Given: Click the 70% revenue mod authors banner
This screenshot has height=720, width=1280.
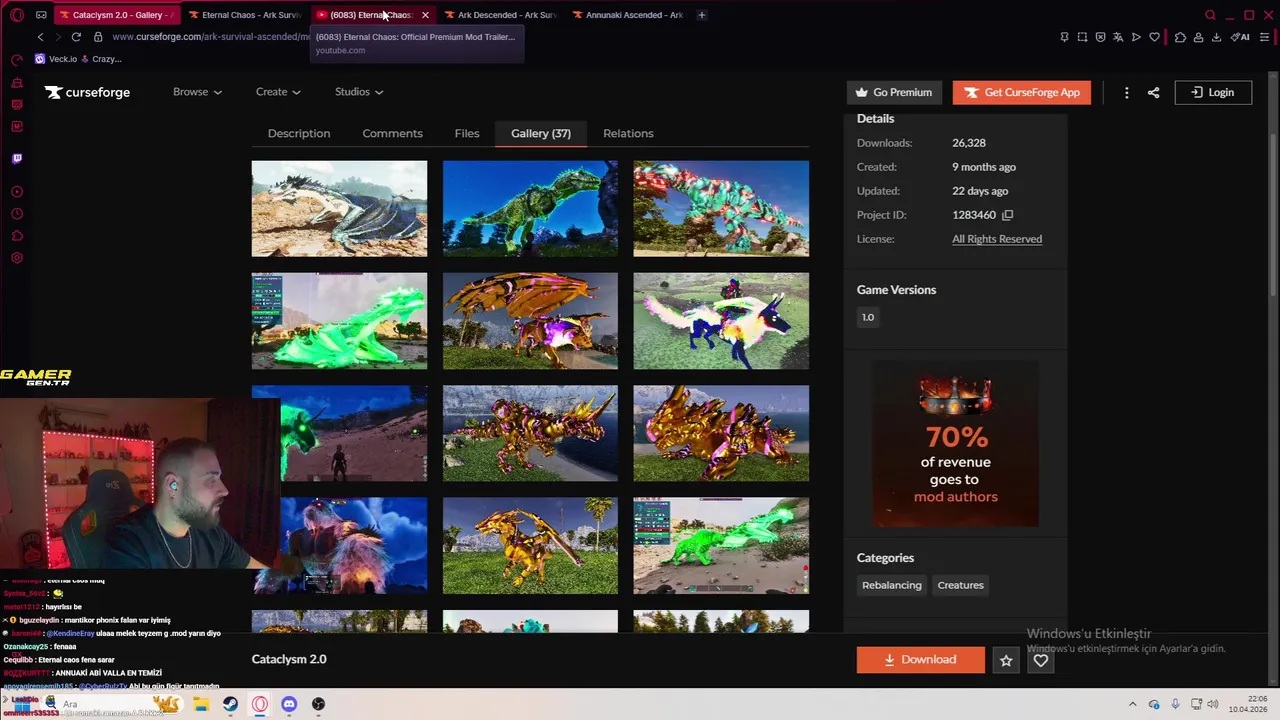Looking at the screenshot, I should click(955, 443).
